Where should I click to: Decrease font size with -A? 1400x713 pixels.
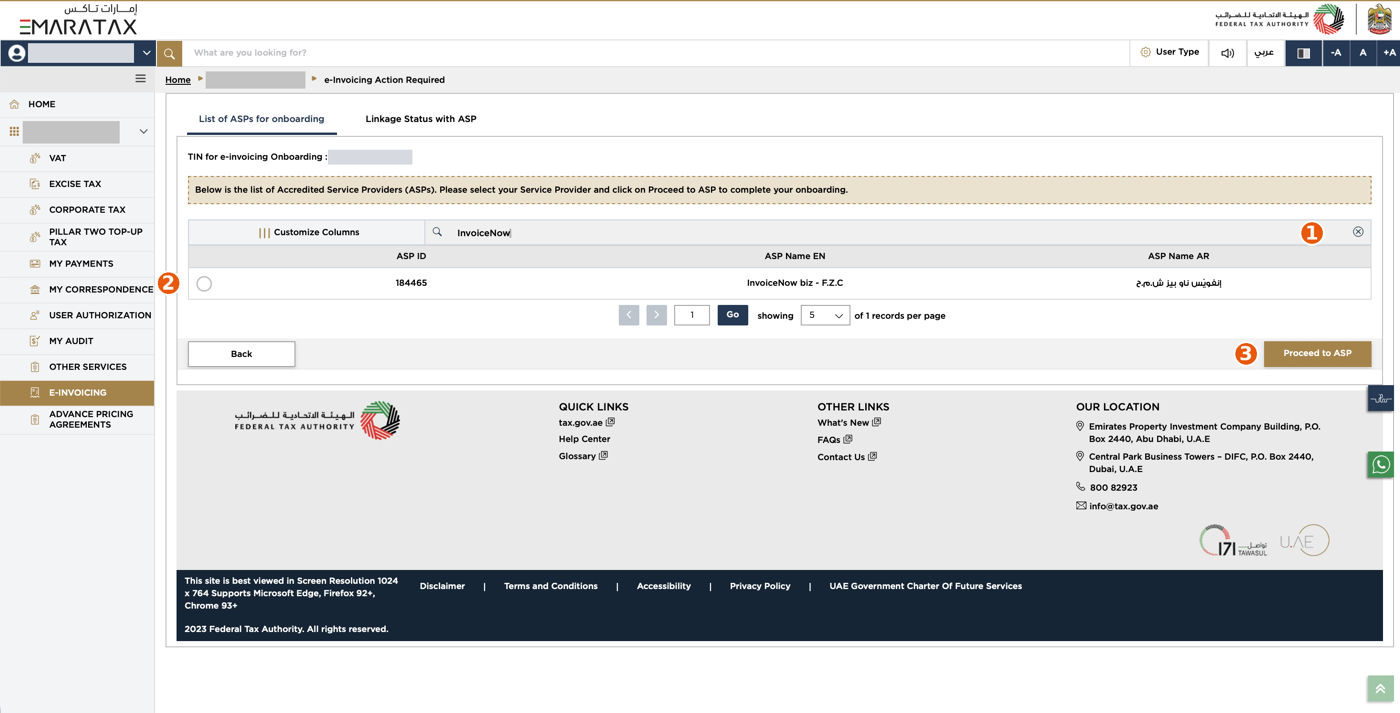pos(1336,53)
